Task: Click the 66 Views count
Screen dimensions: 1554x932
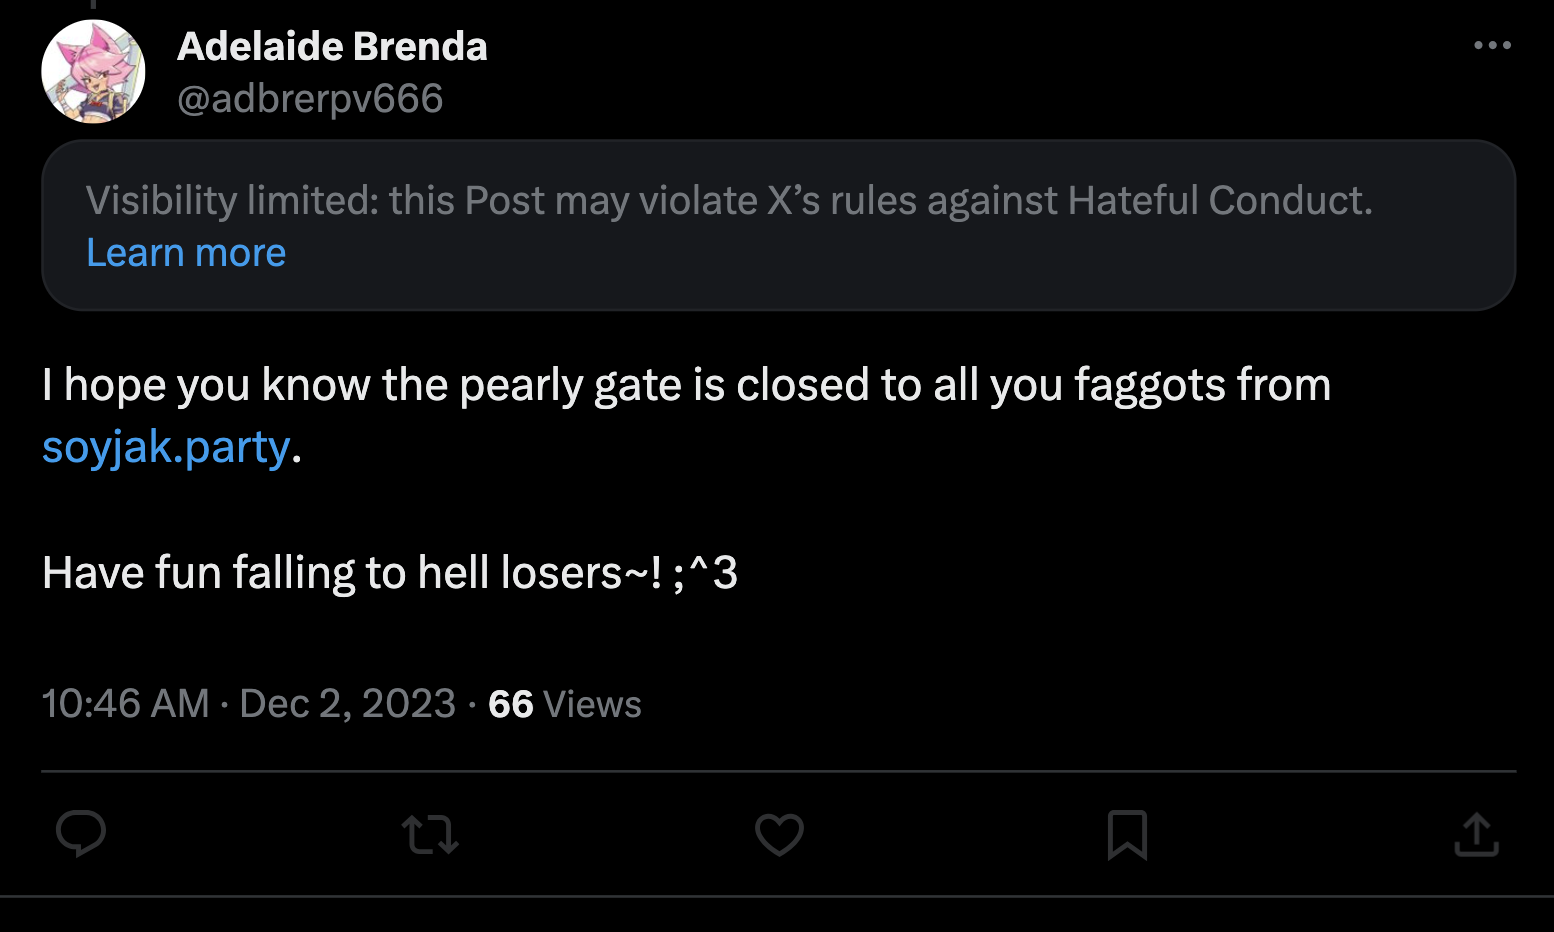Action: [564, 704]
